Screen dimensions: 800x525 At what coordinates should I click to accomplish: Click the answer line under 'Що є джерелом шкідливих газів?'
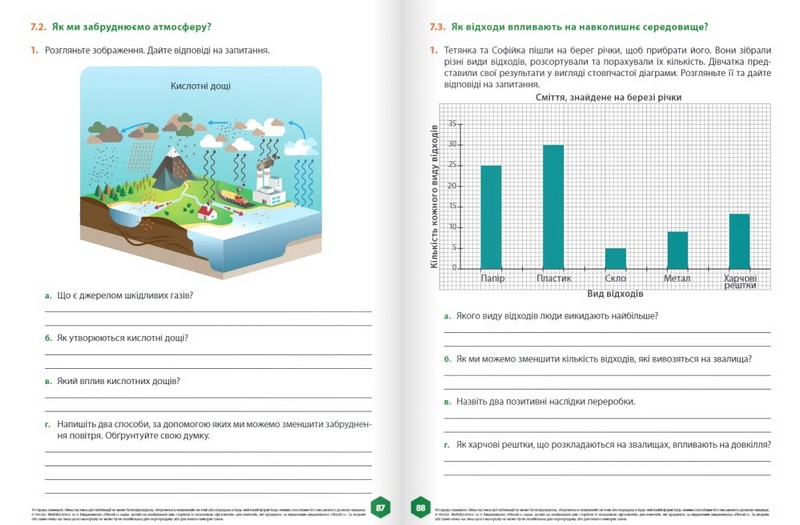[208, 311]
